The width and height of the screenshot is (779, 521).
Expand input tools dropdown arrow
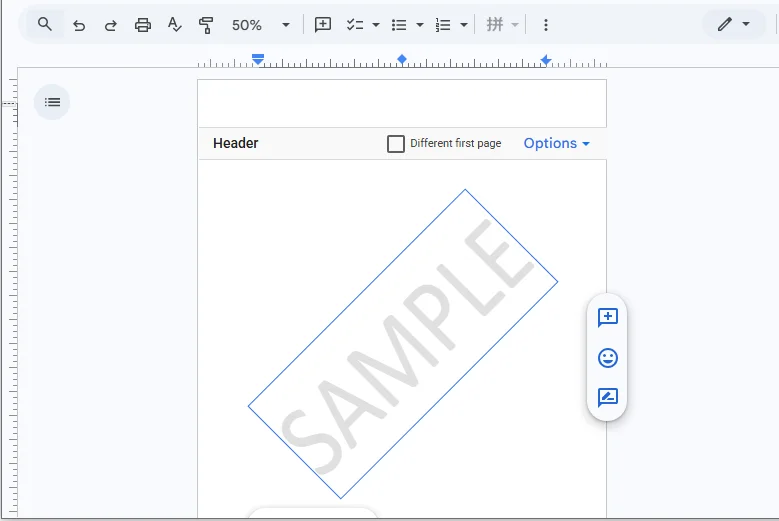pos(515,25)
